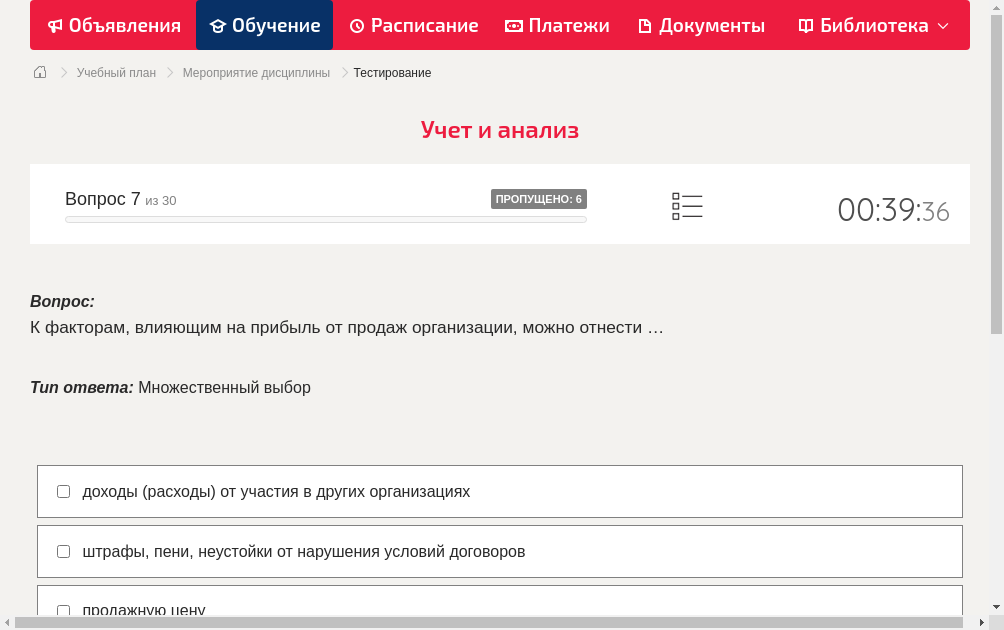
Task: Check answer 'доходы (расходы) от участия в других организациях'
Action: [x=63, y=491]
